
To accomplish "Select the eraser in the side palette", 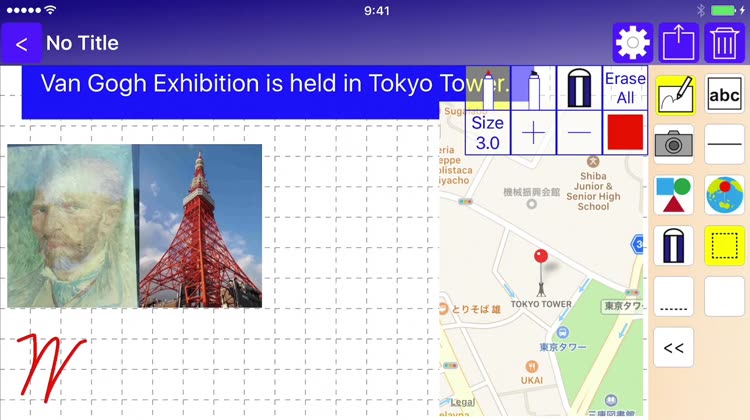I will (674, 245).
